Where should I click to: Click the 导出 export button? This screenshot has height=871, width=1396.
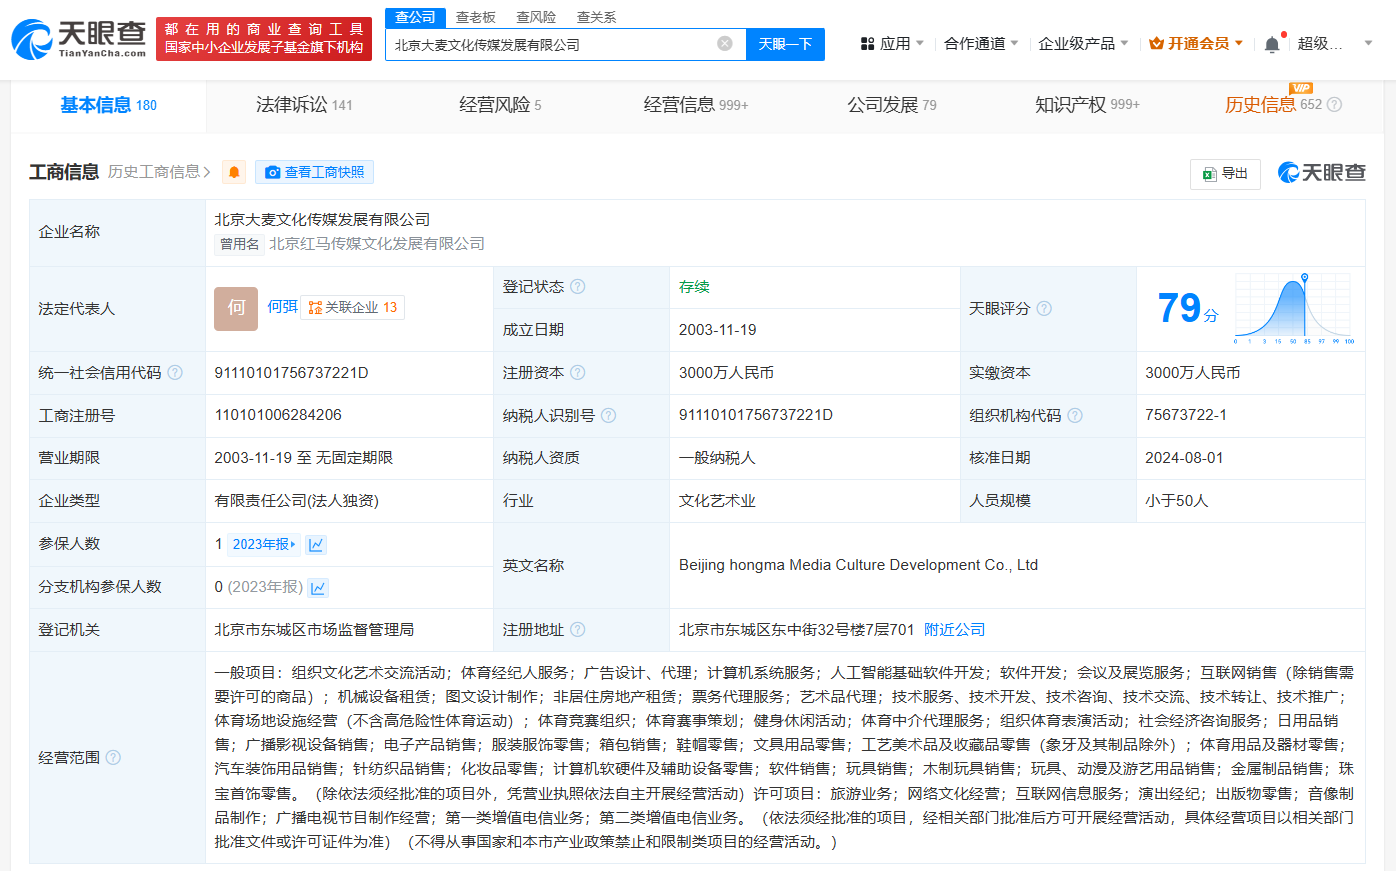tap(1225, 173)
